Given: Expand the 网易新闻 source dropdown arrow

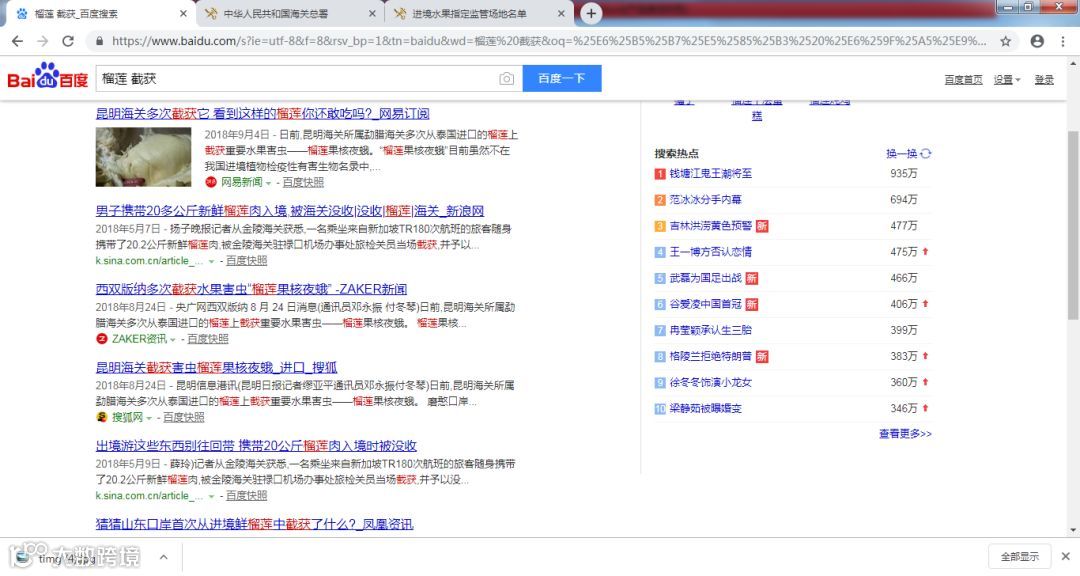Looking at the screenshot, I should [x=269, y=183].
